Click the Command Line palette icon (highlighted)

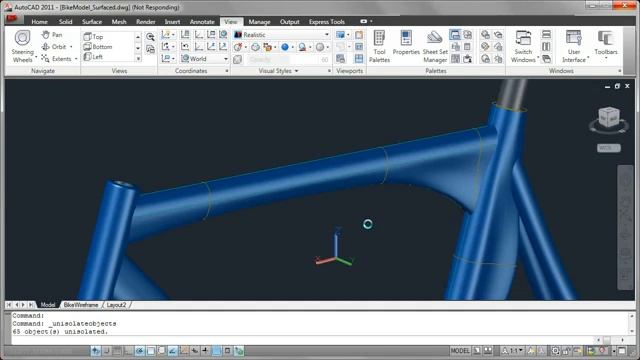point(455,35)
